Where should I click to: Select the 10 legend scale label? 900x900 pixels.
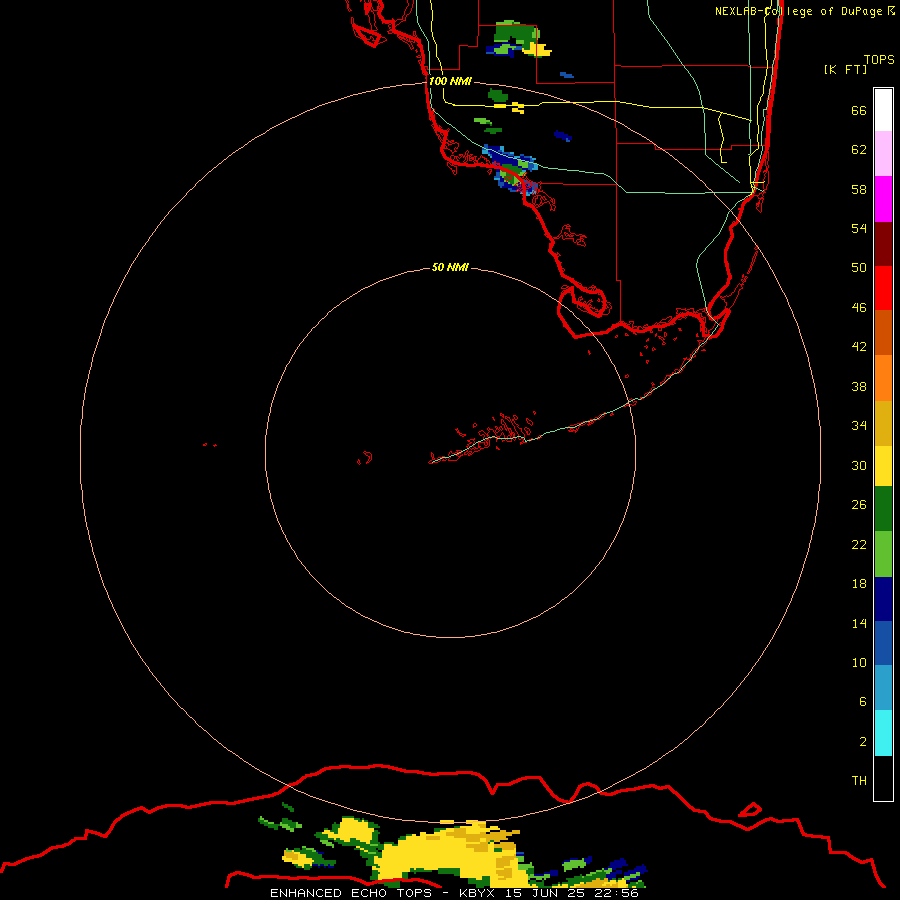coord(859,663)
